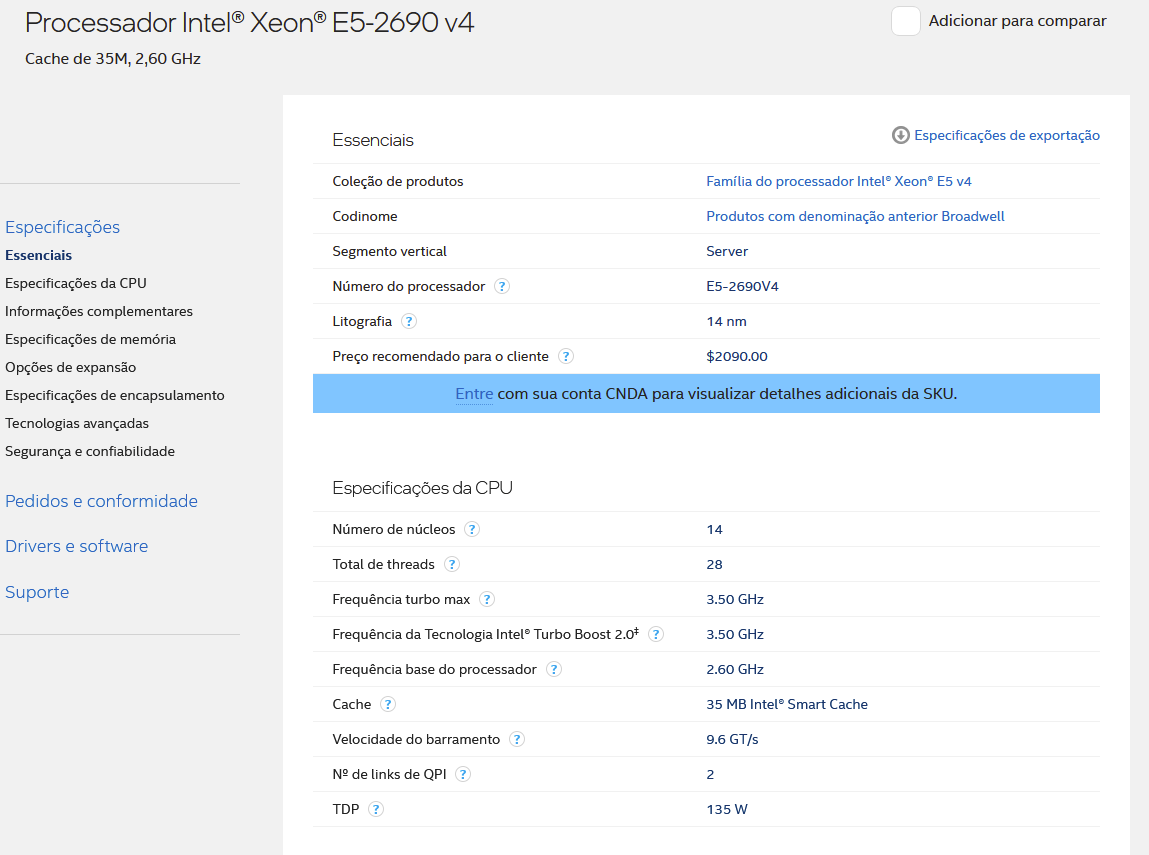This screenshot has height=855, width=1149.
Task: Click the 35 MB Intel Smart Cache value
Action: (x=787, y=704)
